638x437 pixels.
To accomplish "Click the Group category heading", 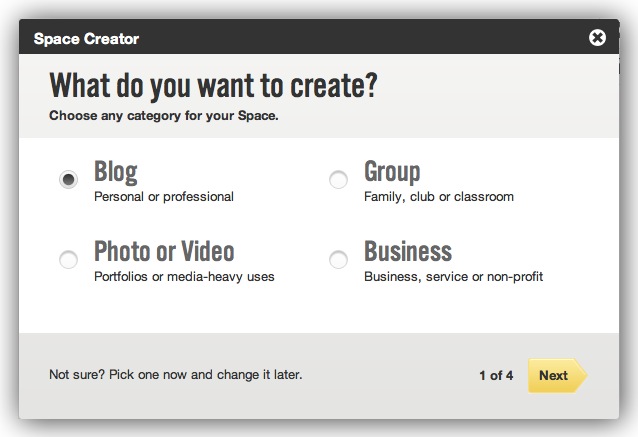I will click(392, 171).
